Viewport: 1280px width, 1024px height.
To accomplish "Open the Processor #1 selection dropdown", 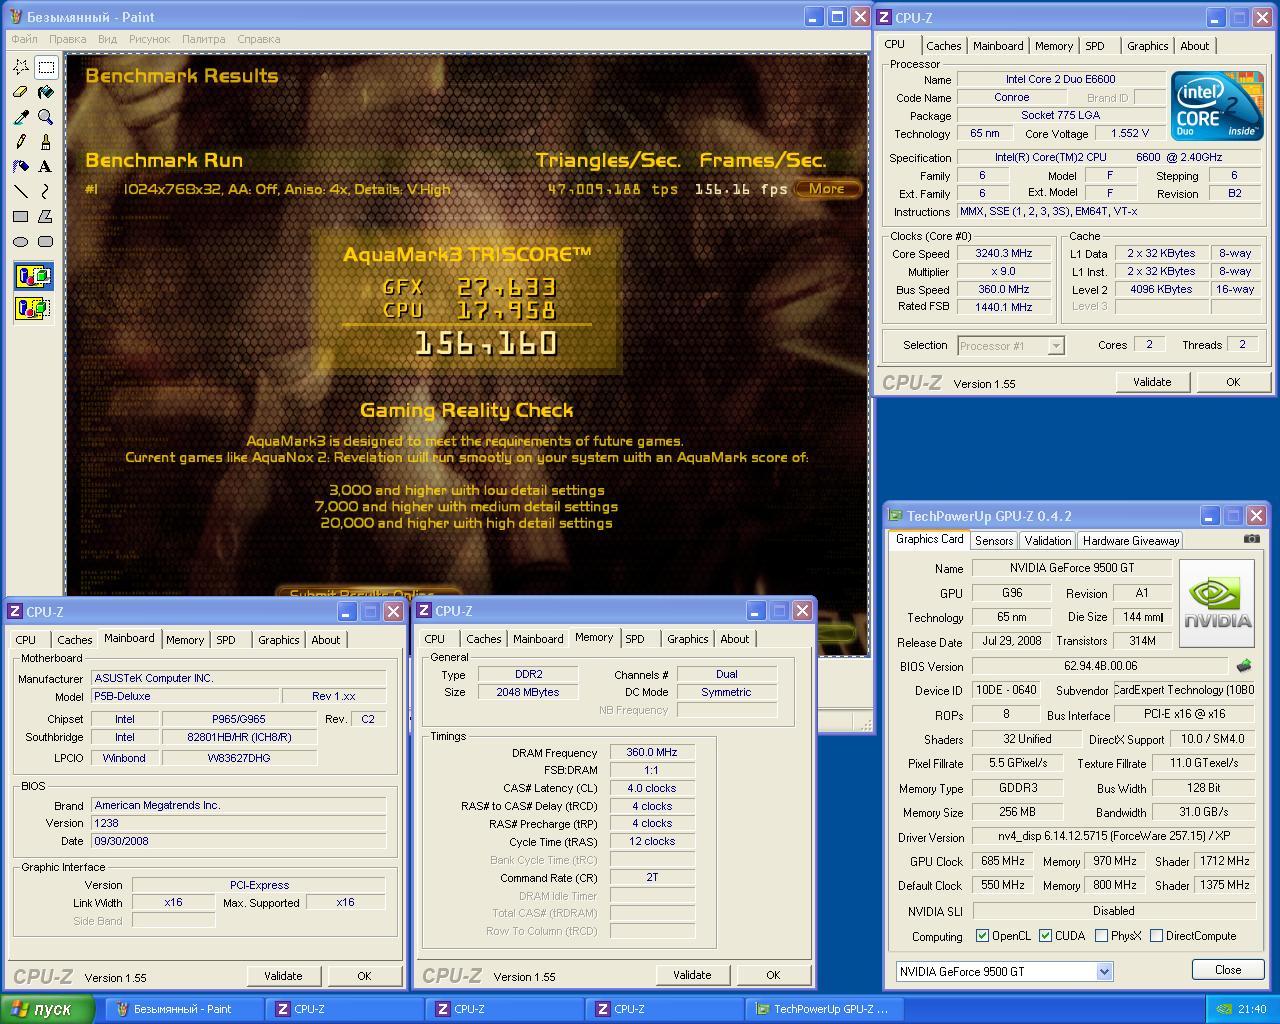I will 1055,346.
